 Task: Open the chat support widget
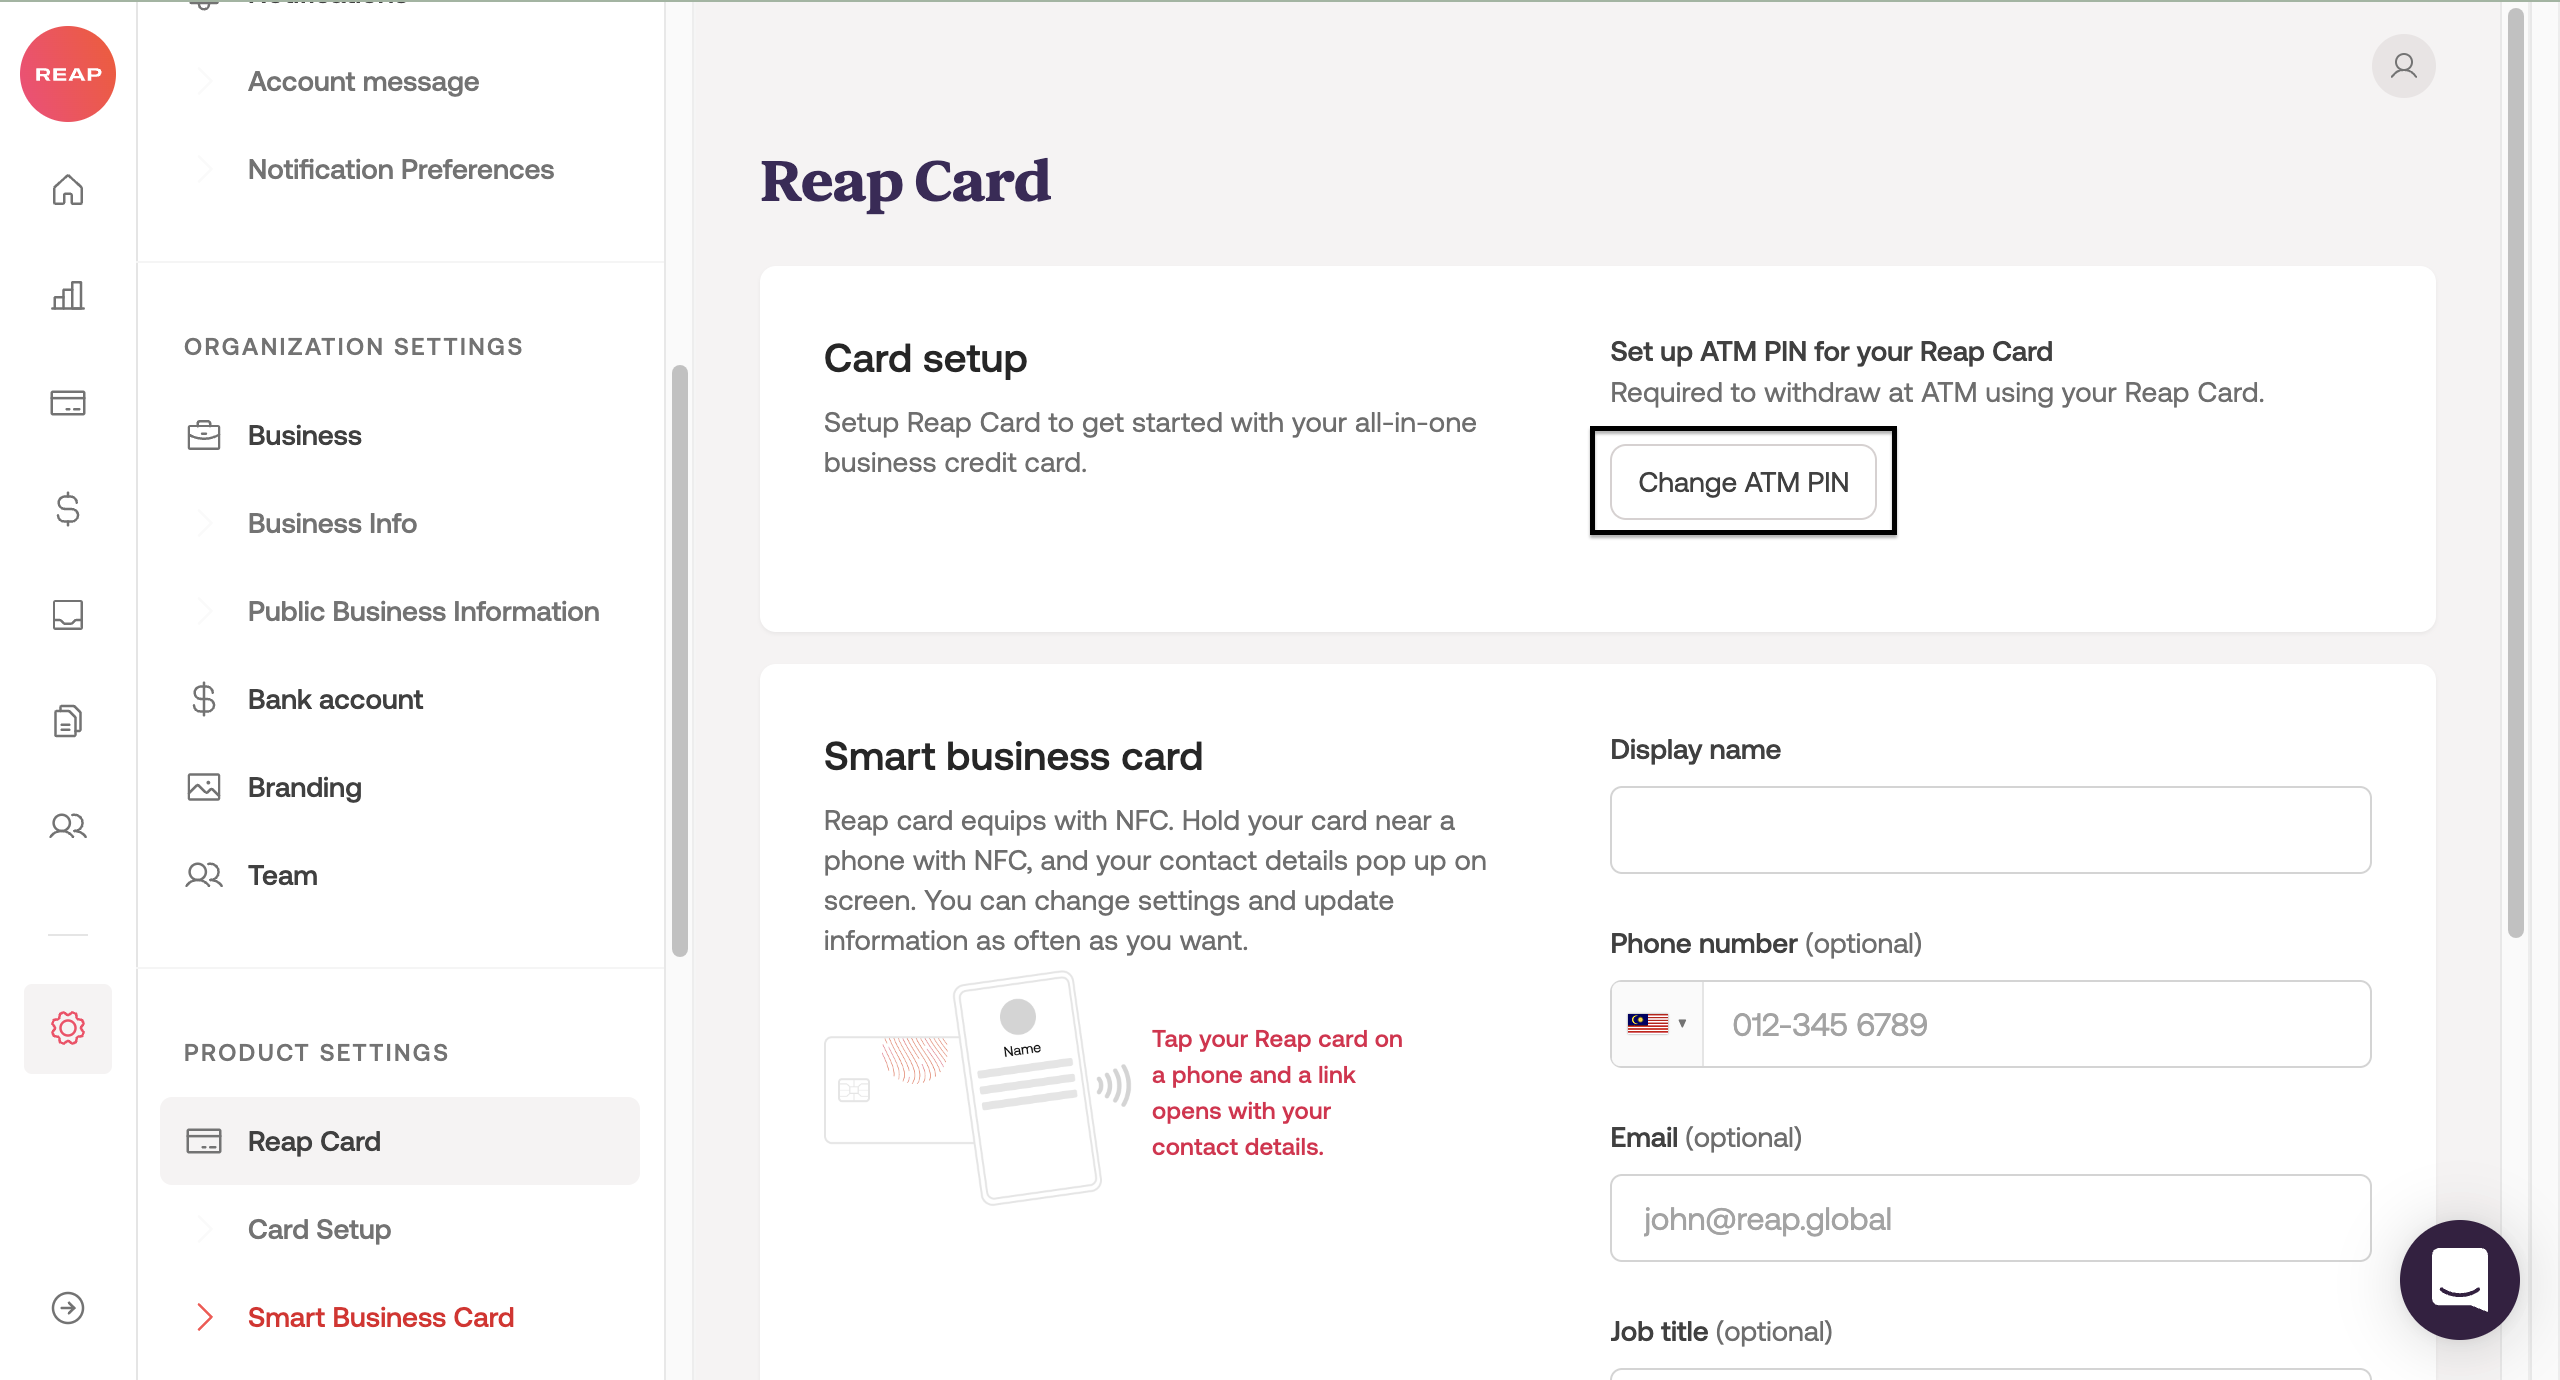(x=2459, y=1279)
